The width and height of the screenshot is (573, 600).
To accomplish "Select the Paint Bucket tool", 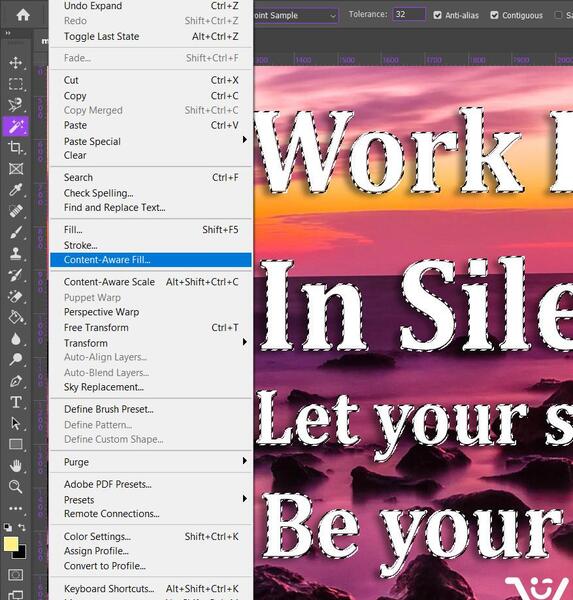I will click(x=16, y=317).
